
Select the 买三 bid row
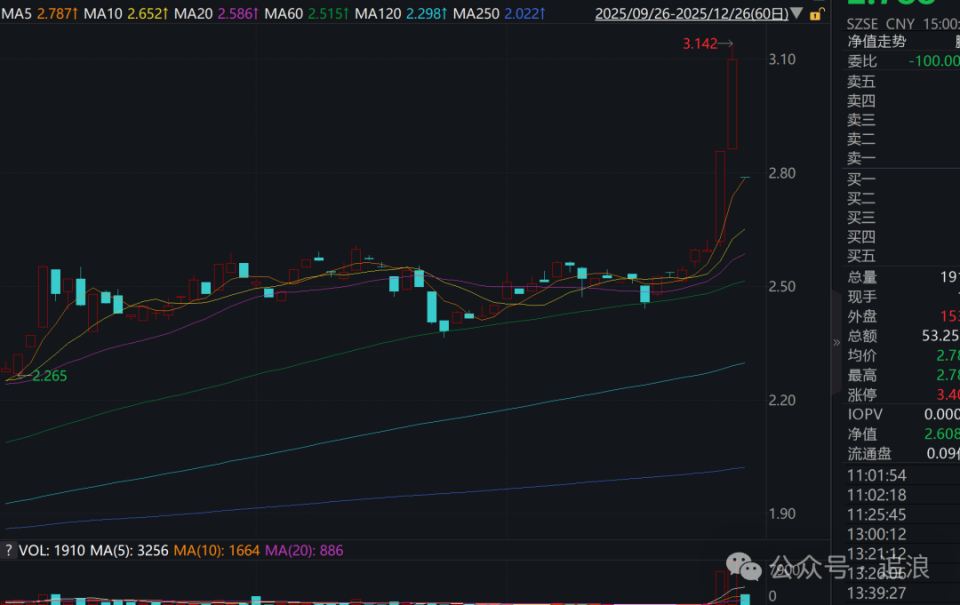[x=903, y=217]
